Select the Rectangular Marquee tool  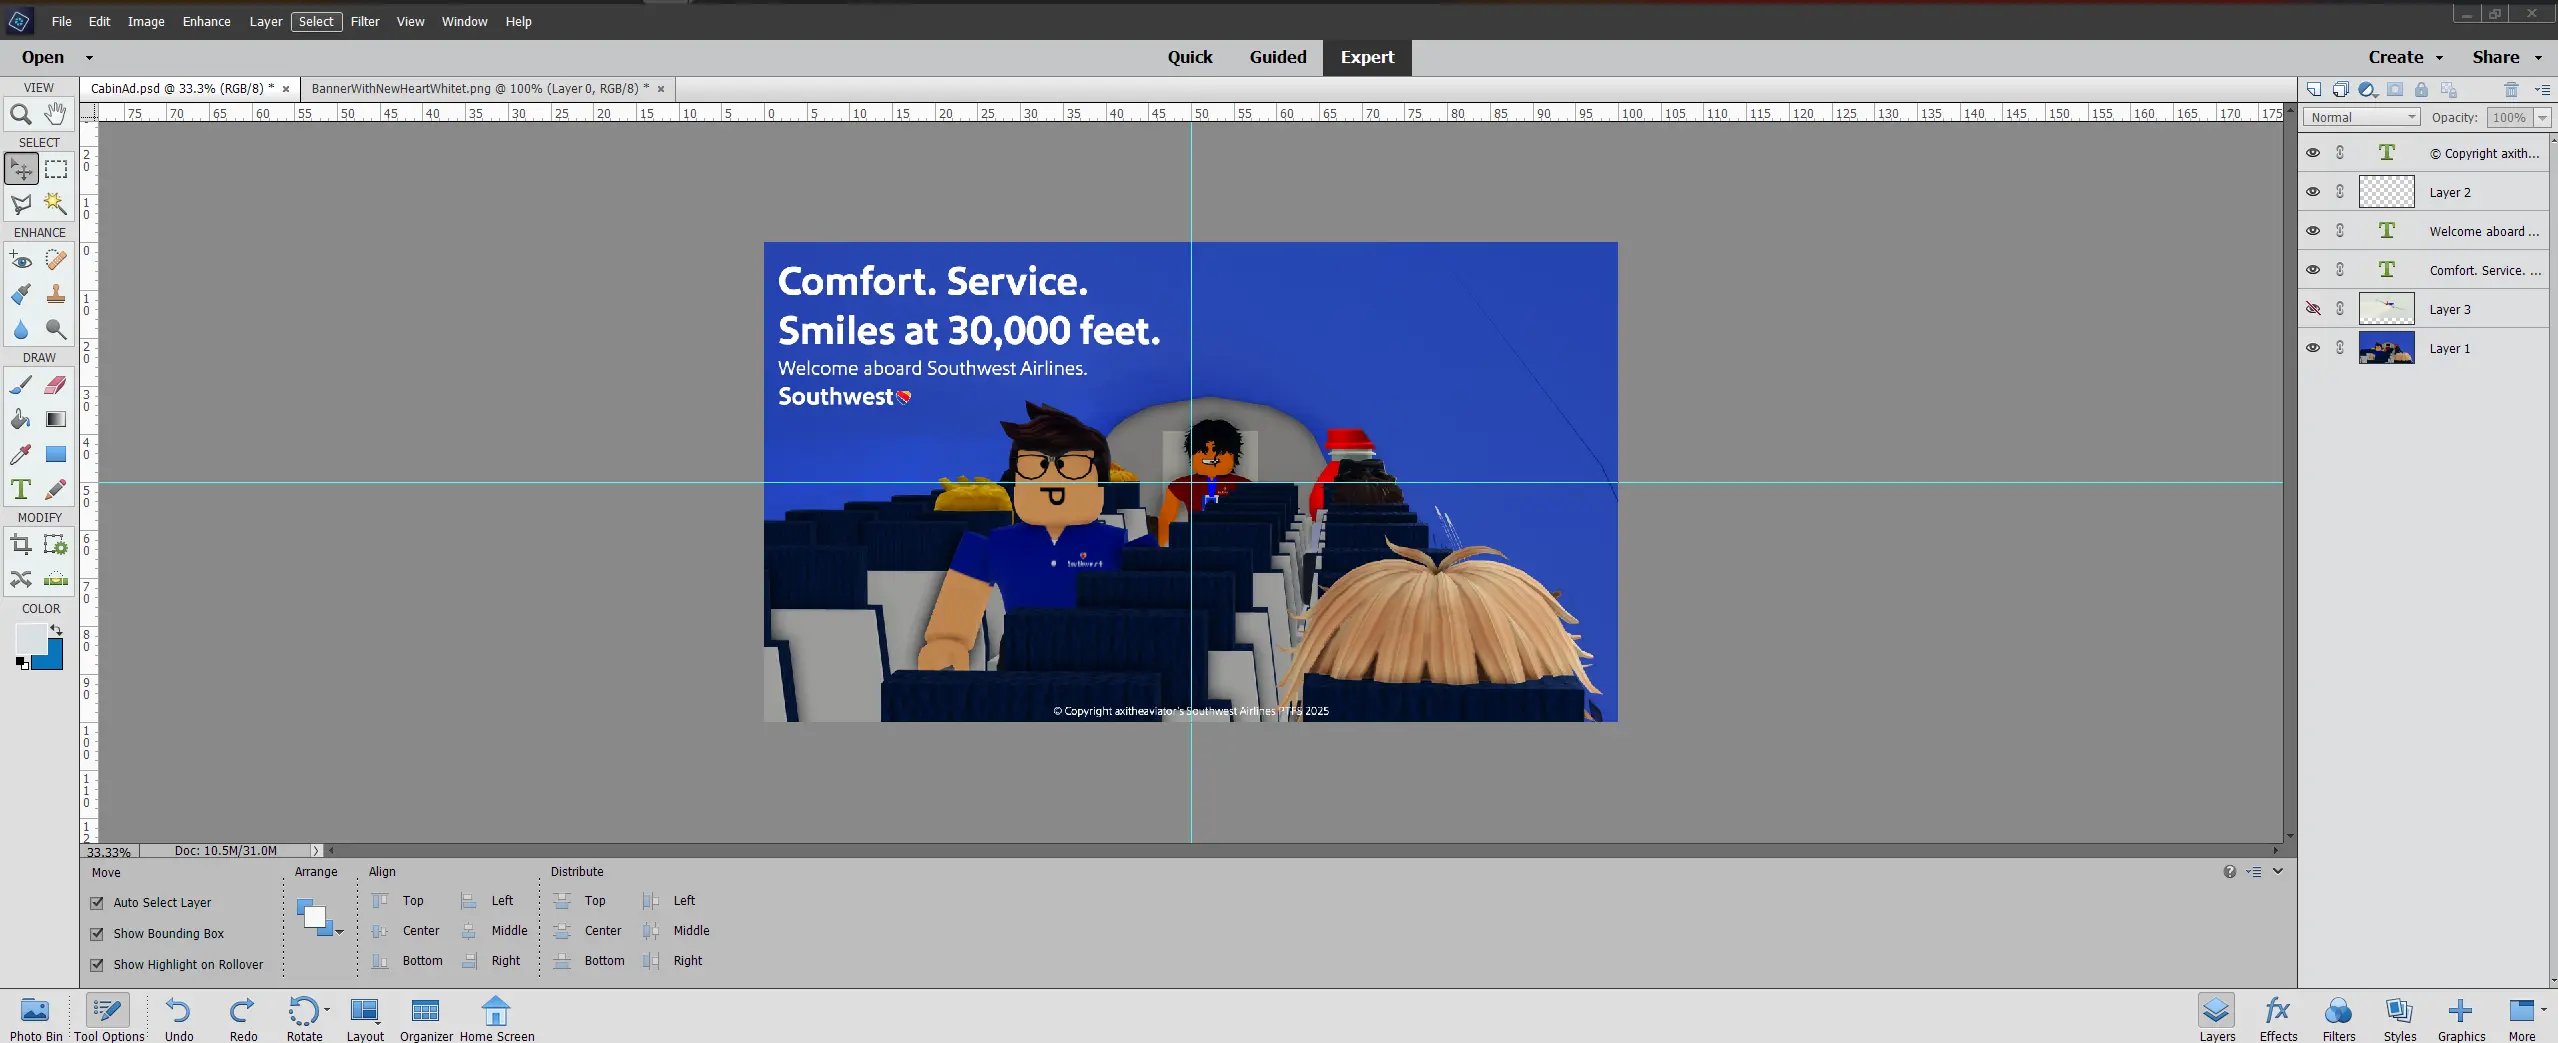point(56,168)
